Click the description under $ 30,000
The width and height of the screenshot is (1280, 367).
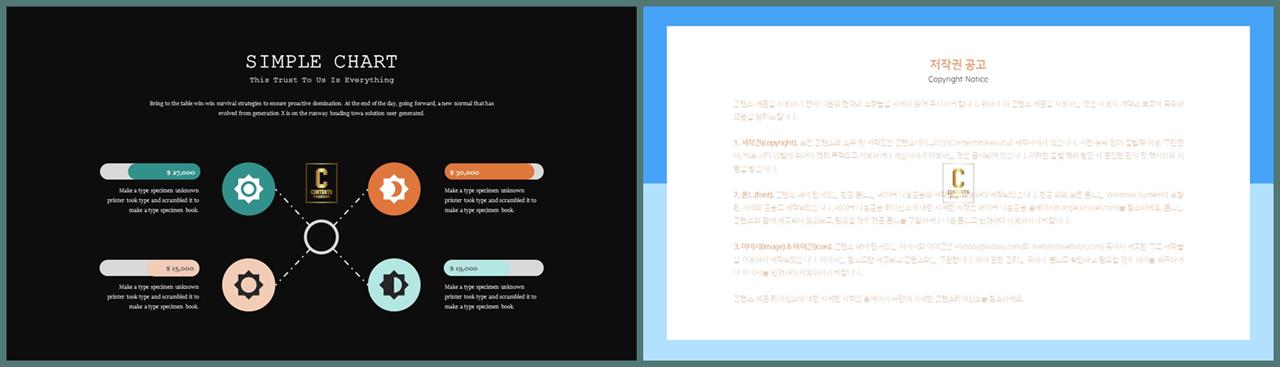490,200
